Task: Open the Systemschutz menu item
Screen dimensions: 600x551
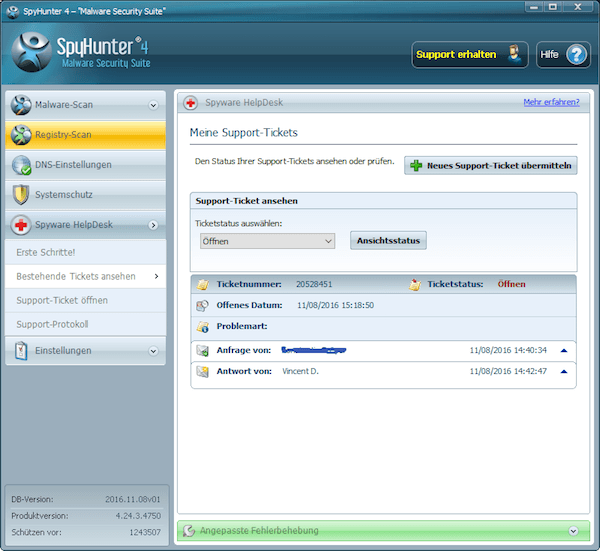Action: coord(86,195)
